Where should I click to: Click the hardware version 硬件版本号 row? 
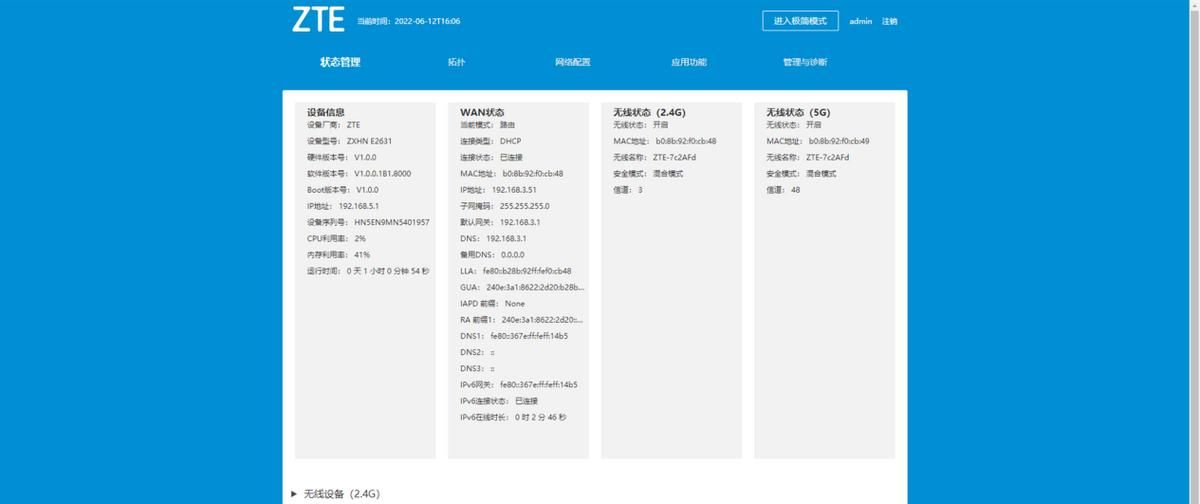[x=342, y=157]
